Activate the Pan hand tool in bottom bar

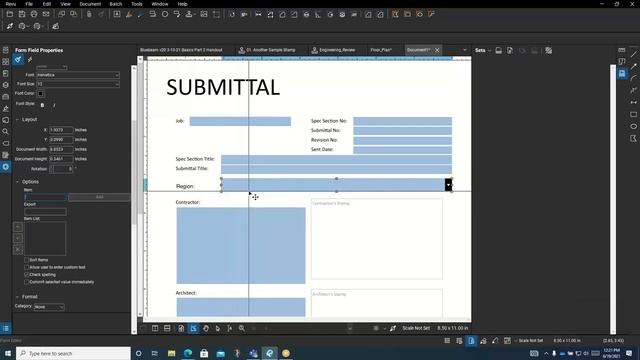pos(206,328)
